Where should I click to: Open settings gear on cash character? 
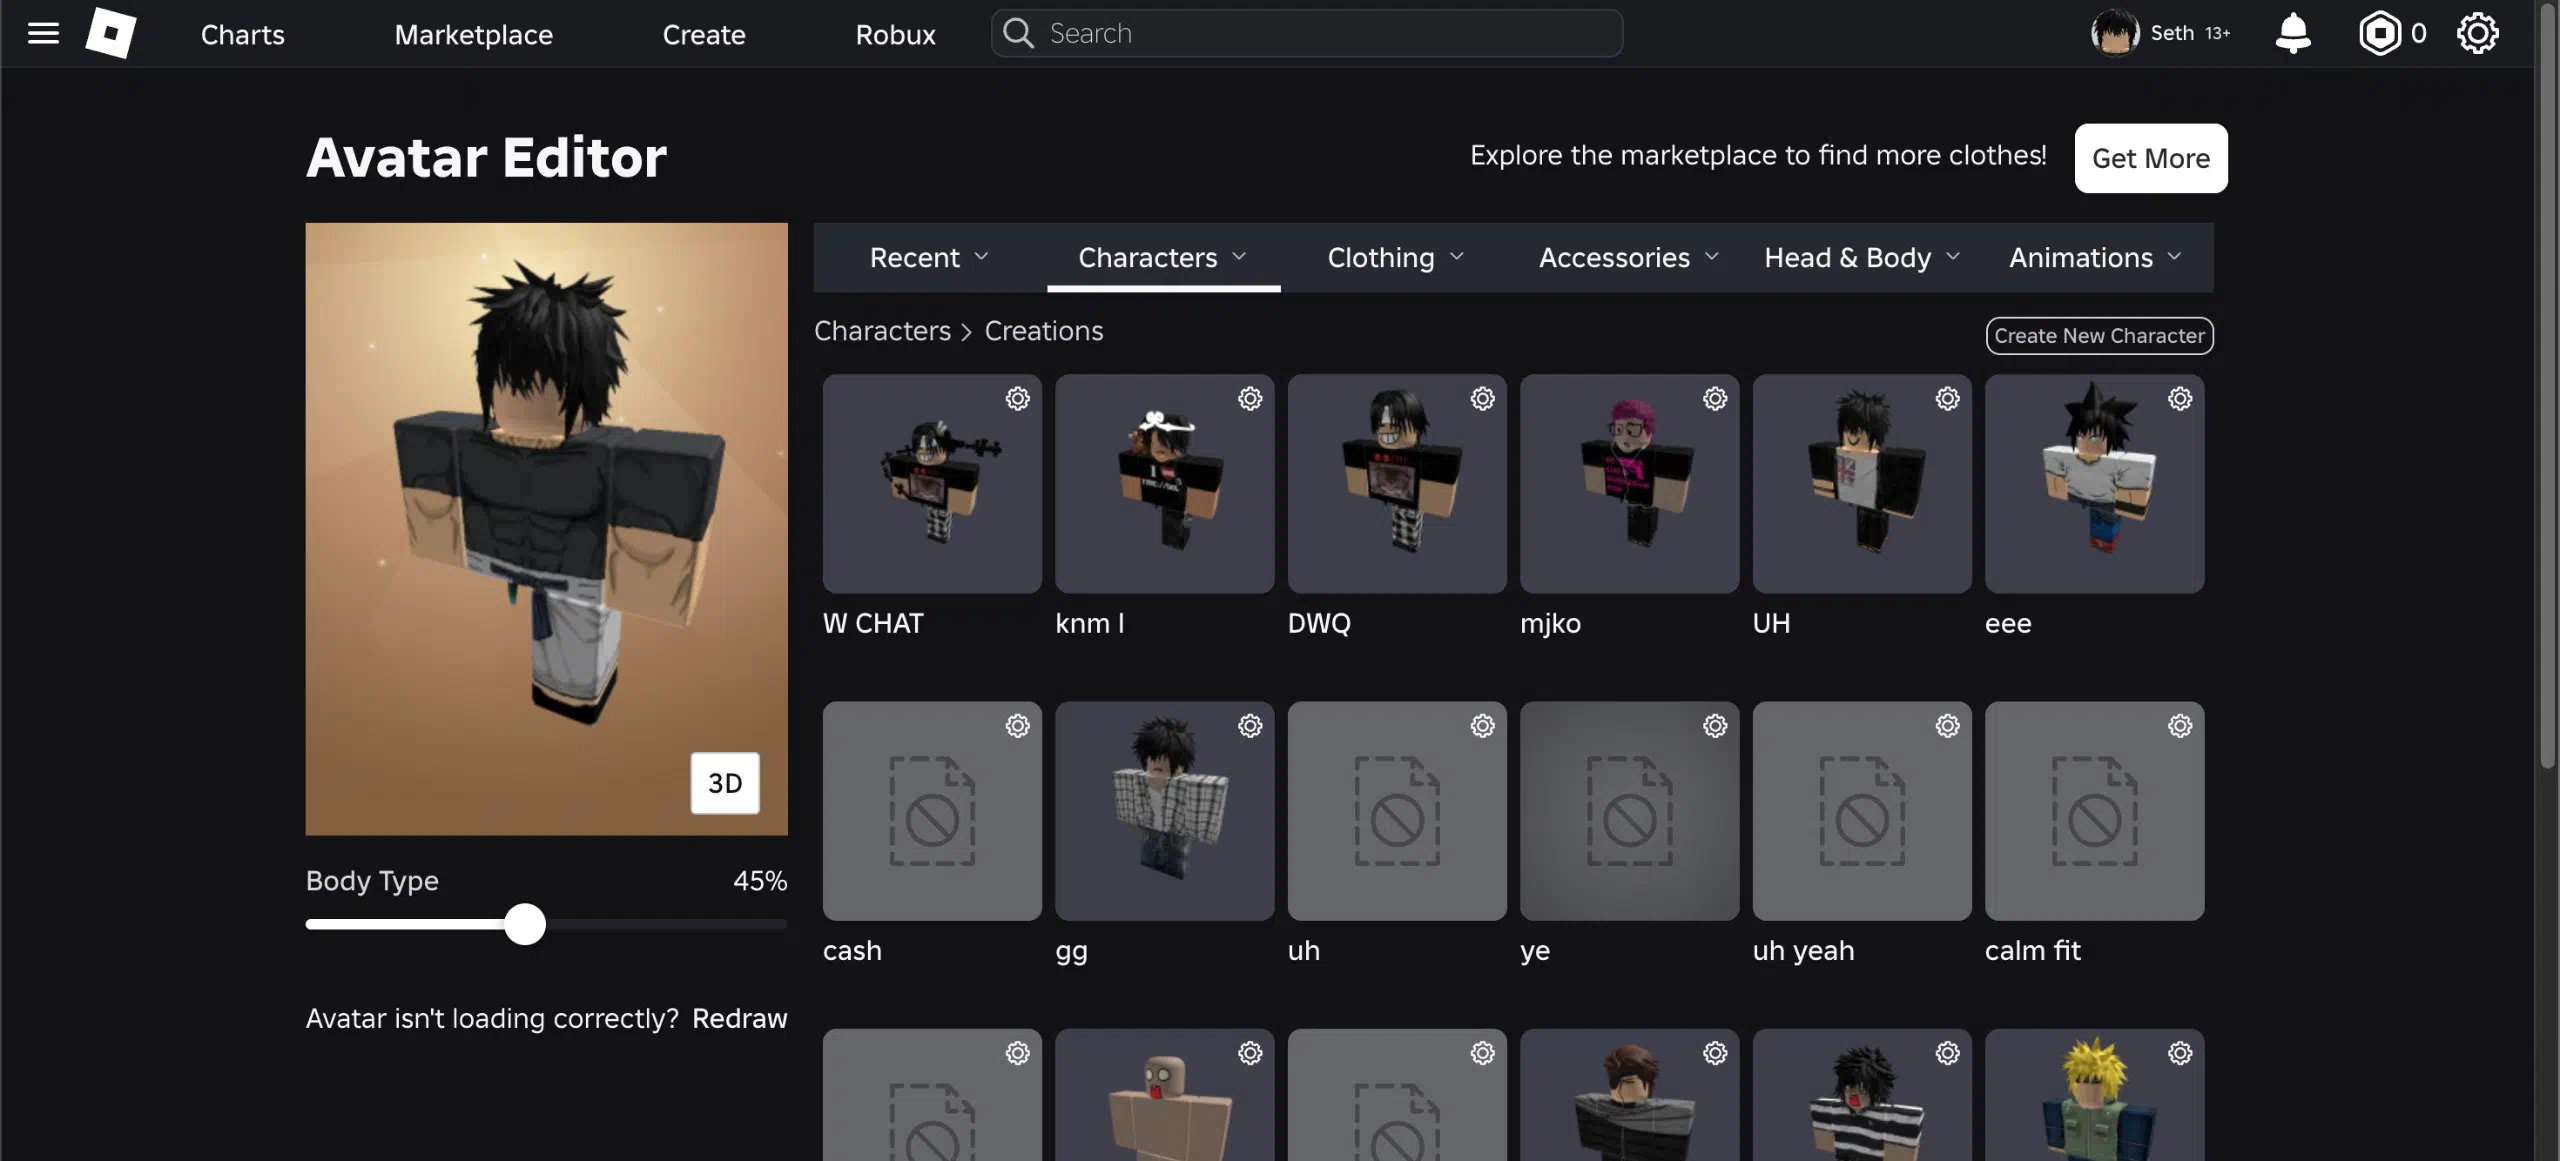(1017, 726)
